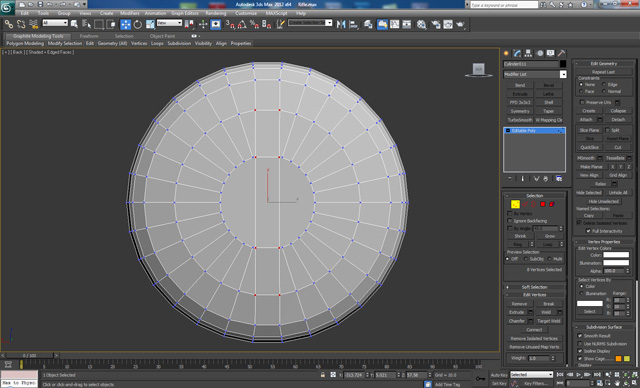Click the Play Animation button
Screen dimensions: 640x388
coord(578,375)
